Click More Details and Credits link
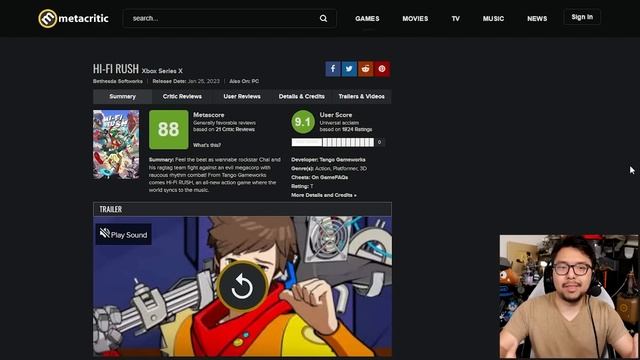The width and height of the screenshot is (640, 360). click(x=324, y=195)
